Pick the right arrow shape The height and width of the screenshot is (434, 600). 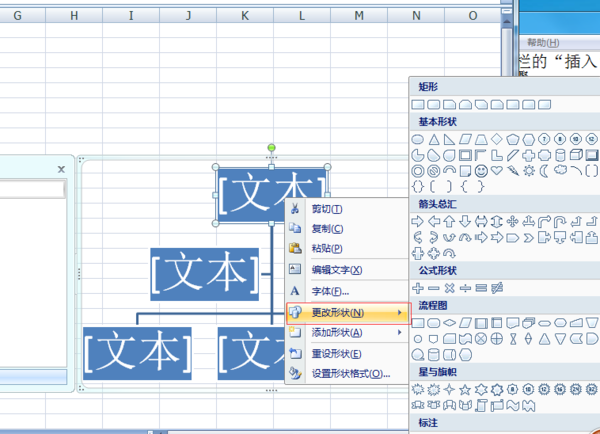click(417, 221)
